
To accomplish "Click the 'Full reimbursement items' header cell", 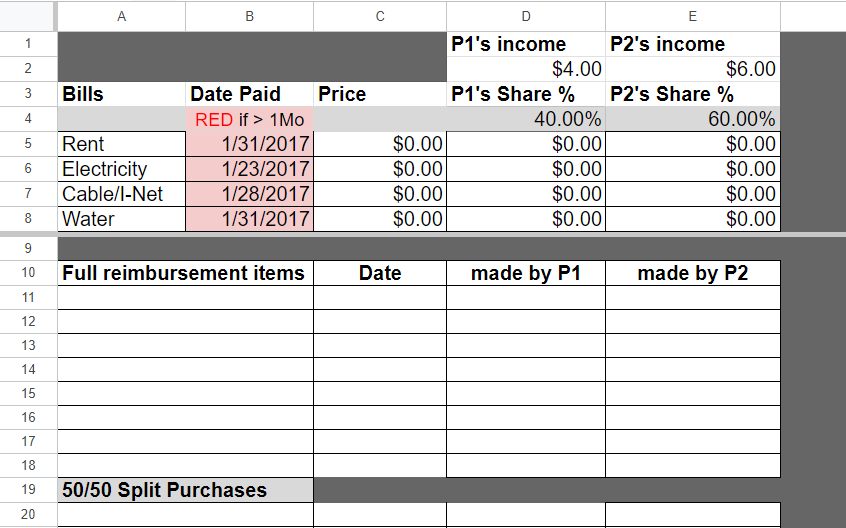I will 185,272.
